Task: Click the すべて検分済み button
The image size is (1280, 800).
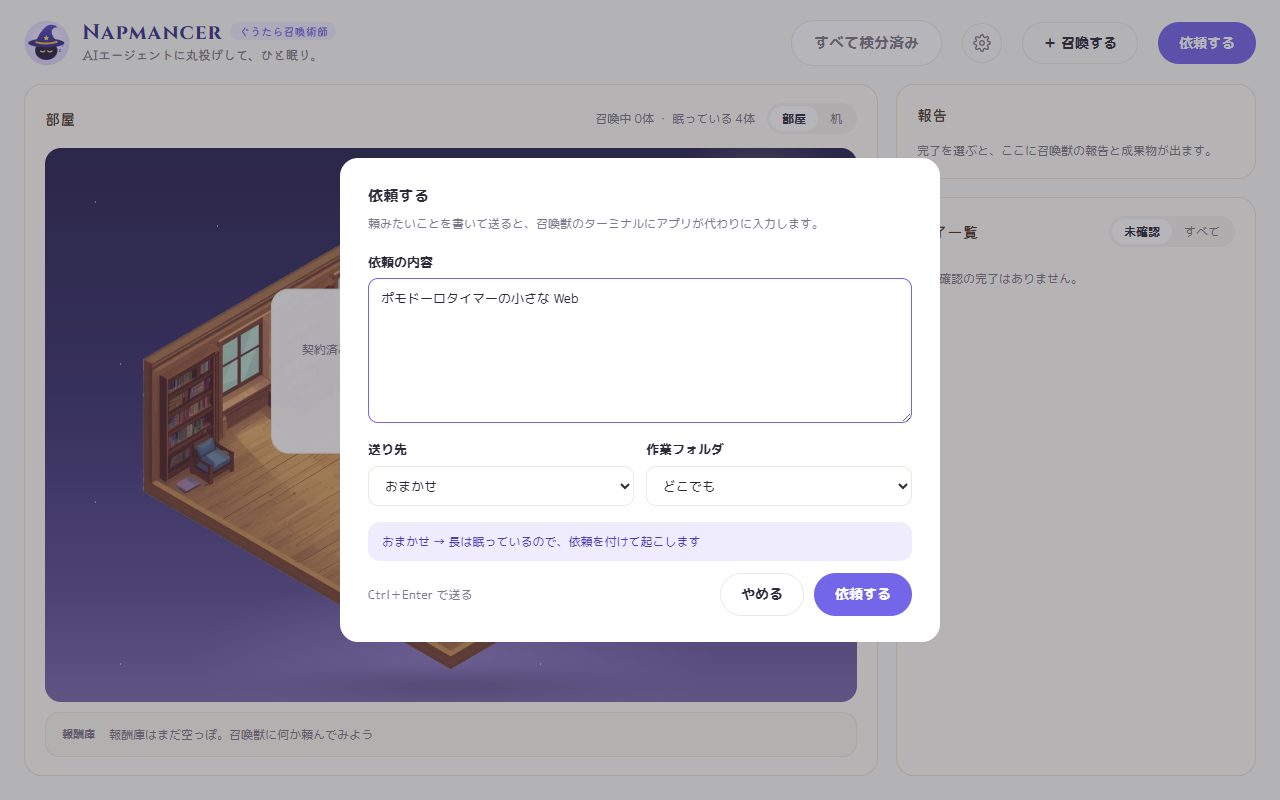Action: coord(866,43)
